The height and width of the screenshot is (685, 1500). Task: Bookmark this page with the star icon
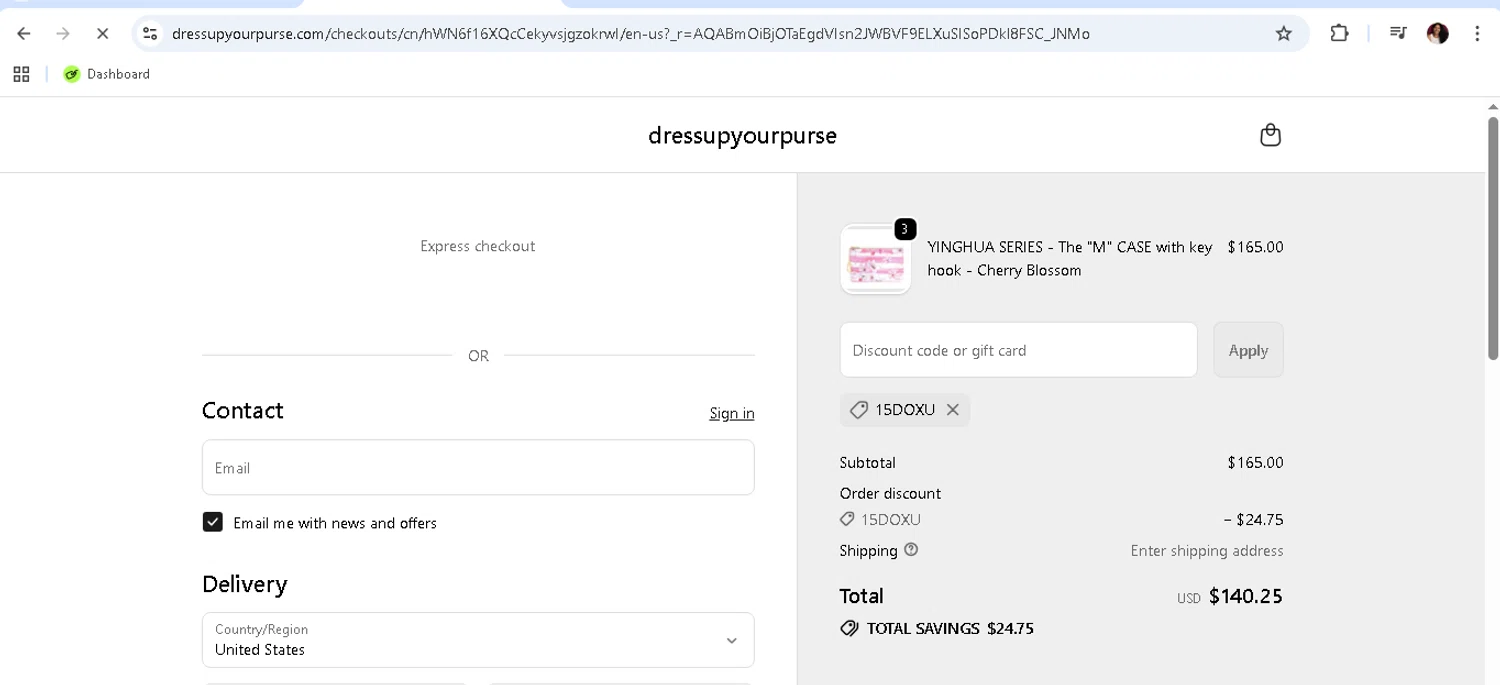[x=1284, y=33]
